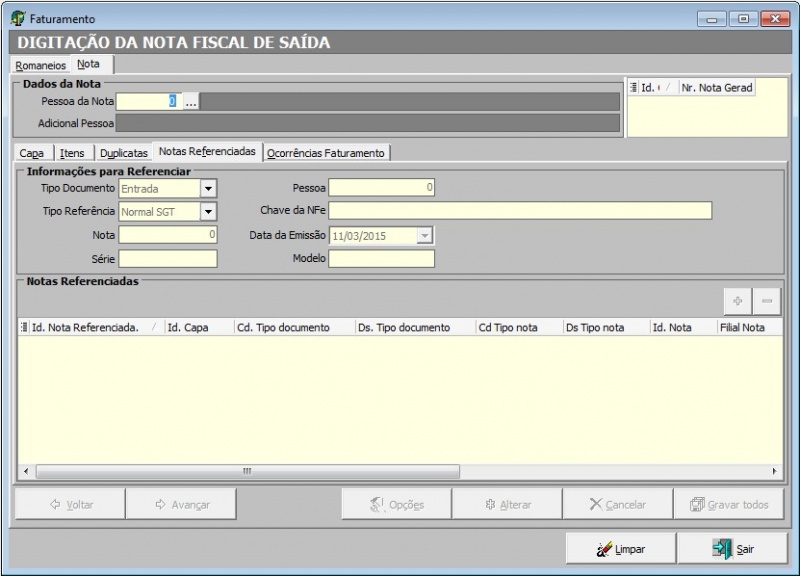Select the Ocorrências Faturamento tab
800x576 pixels.
point(325,153)
